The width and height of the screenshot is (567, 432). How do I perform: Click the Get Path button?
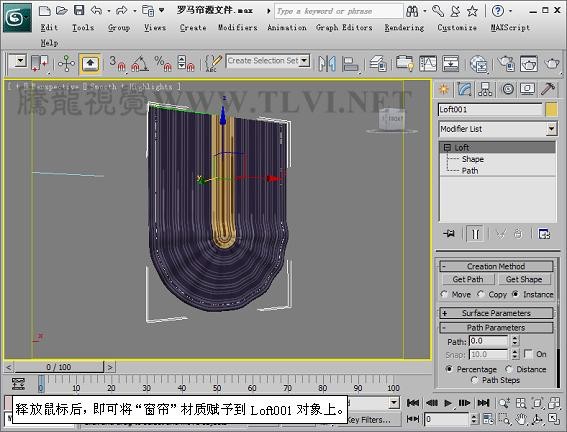tap(468, 279)
